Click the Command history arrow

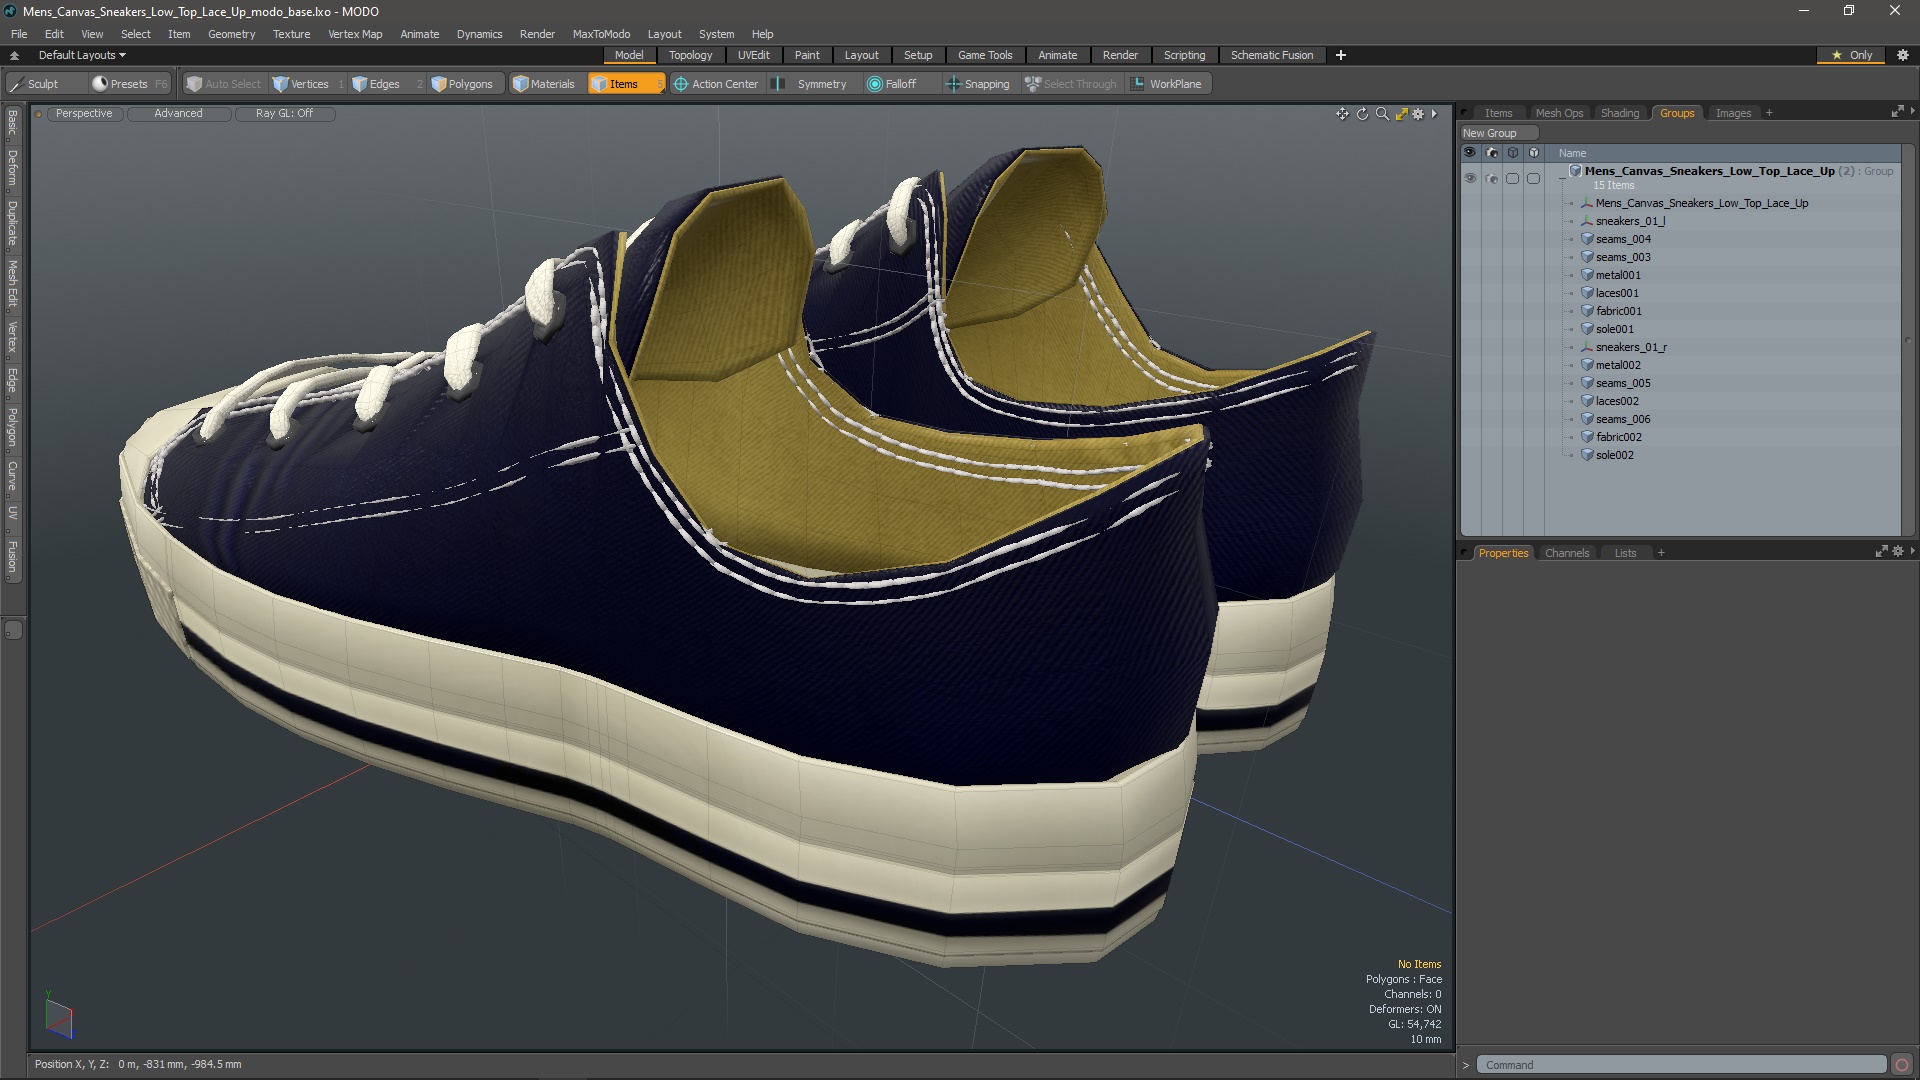pyautogui.click(x=1466, y=1065)
